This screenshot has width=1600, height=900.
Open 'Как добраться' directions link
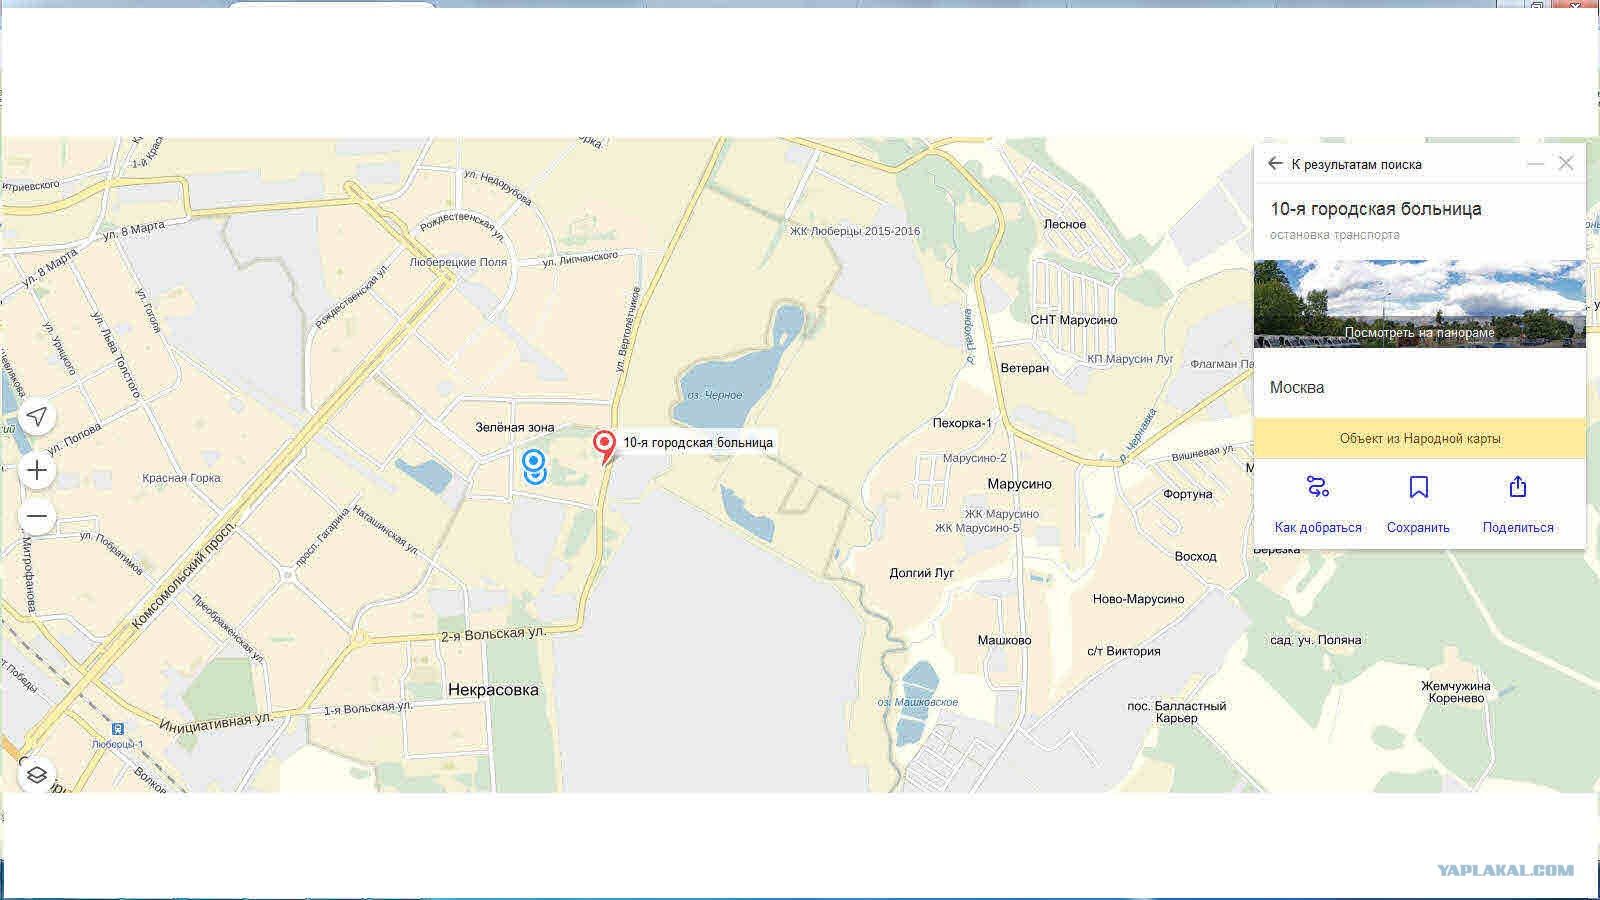[1318, 527]
